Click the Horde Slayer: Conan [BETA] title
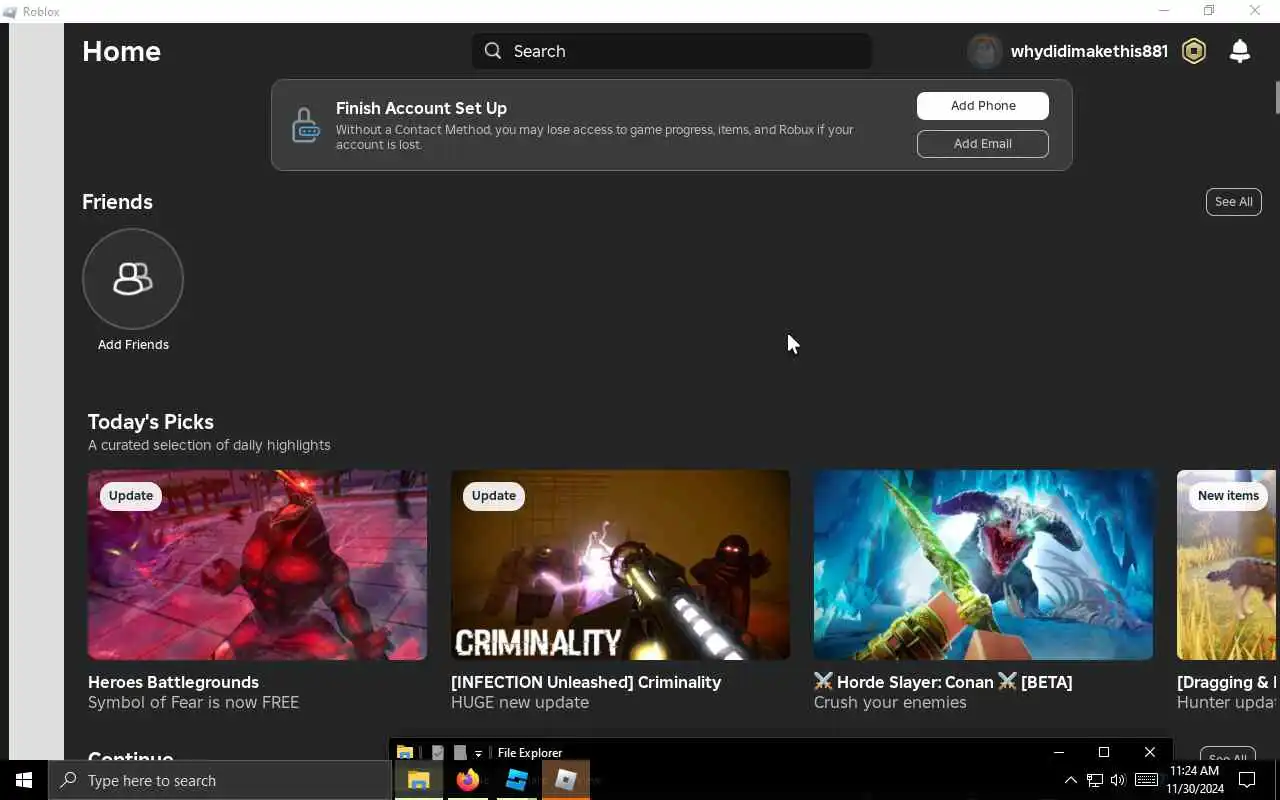Viewport: 1280px width, 800px height. (943, 682)
